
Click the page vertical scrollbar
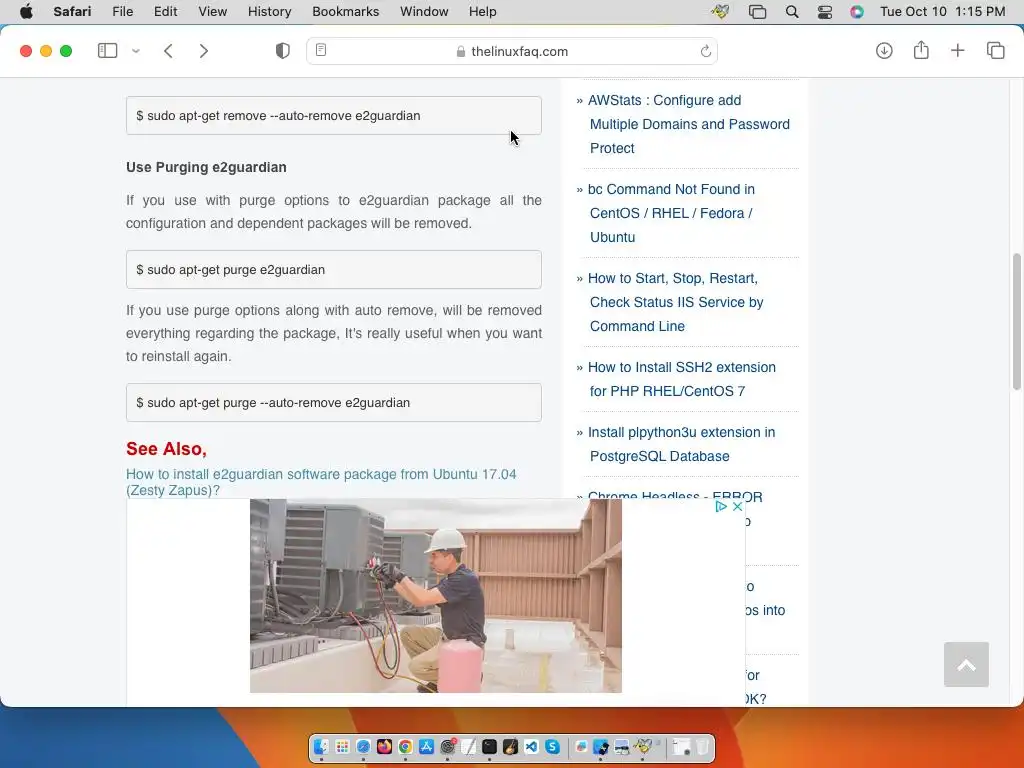click(1016, 321)
